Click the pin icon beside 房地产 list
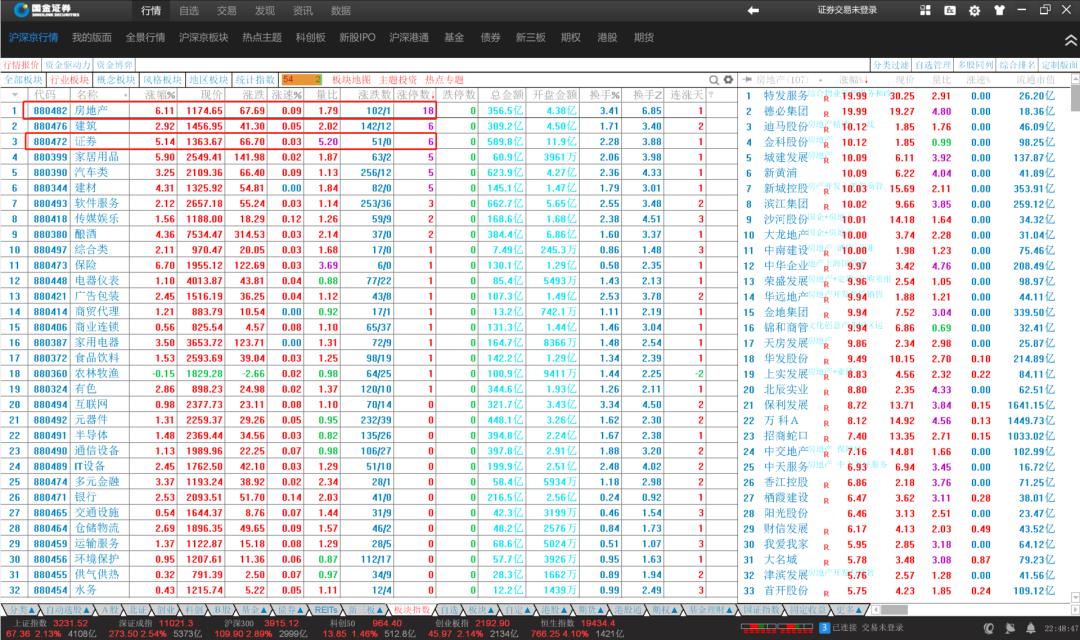1080x640 pixels. coord(748,79)
